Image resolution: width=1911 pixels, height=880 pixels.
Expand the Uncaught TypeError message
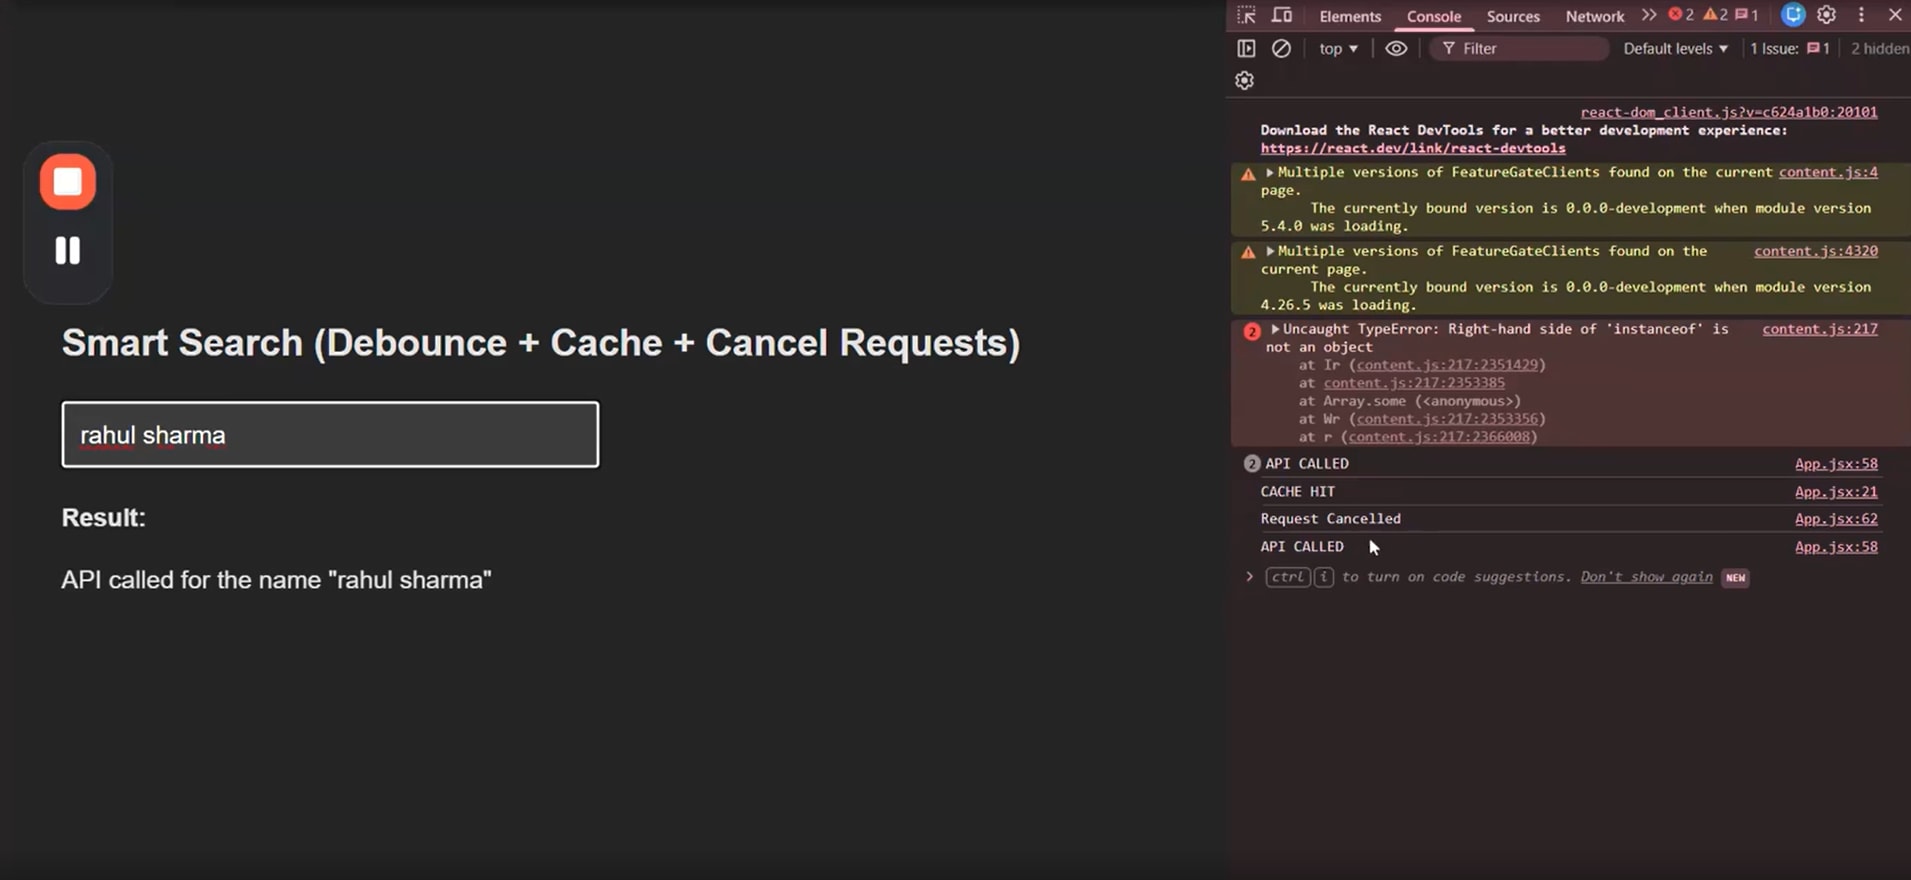point(1275,329)
